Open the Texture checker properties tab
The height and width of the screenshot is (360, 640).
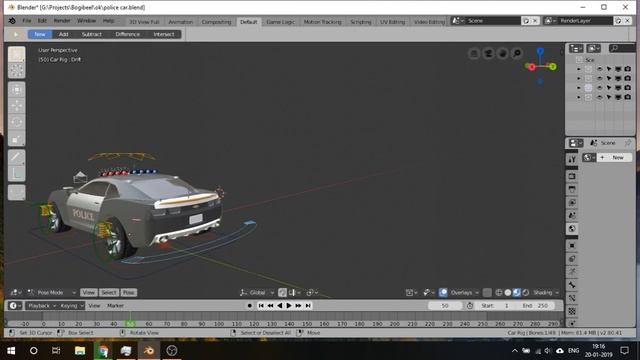(572, 311)
